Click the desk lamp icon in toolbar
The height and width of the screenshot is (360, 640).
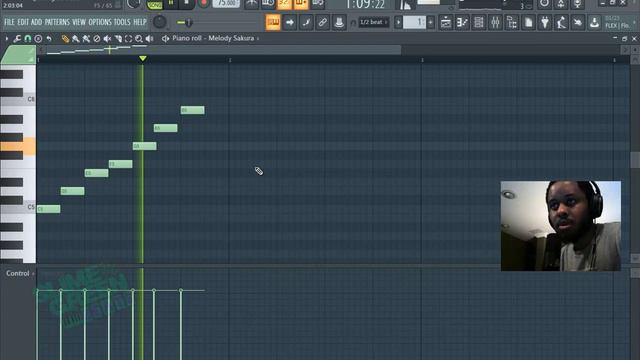[x=561, y=22]
